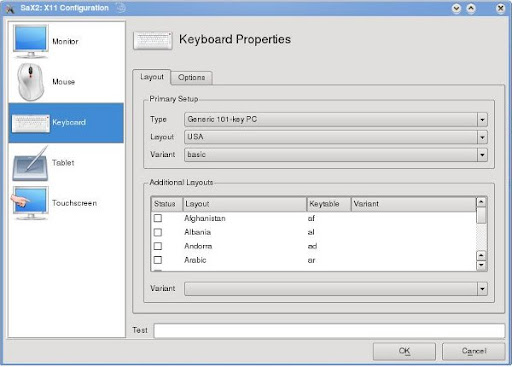The image size is (512, 367).
Task: Click the bottom scroll-down arrow of layouts list
Action: 481,265
